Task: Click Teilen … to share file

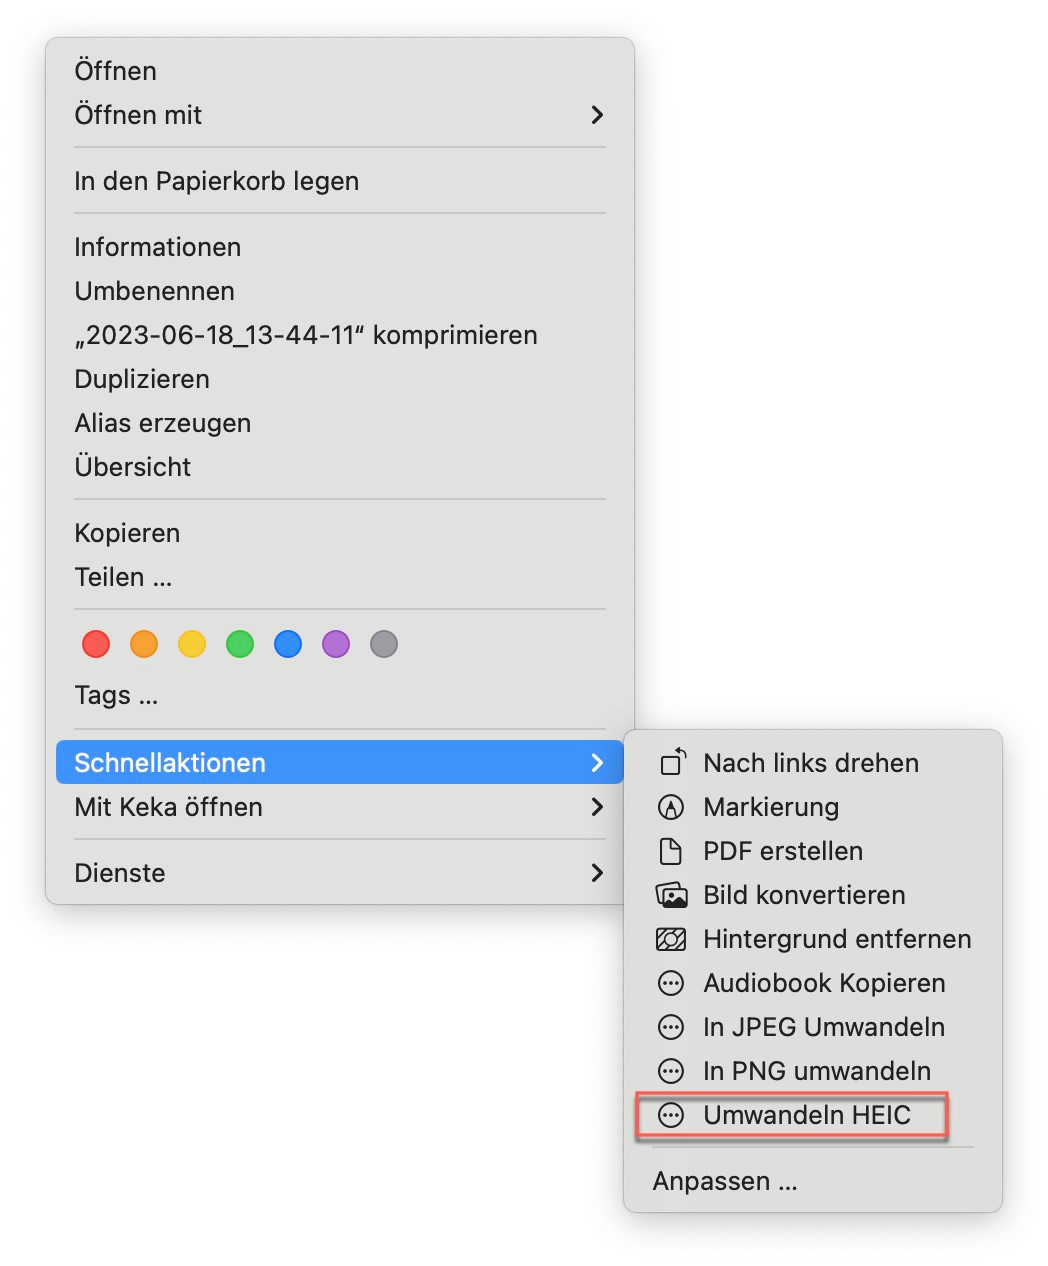Action: (123, 577)
